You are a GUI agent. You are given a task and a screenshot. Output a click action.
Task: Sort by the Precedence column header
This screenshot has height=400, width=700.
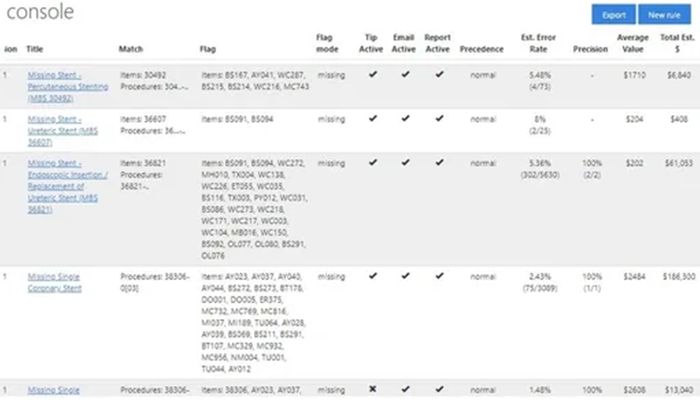(x=482, y=49)
